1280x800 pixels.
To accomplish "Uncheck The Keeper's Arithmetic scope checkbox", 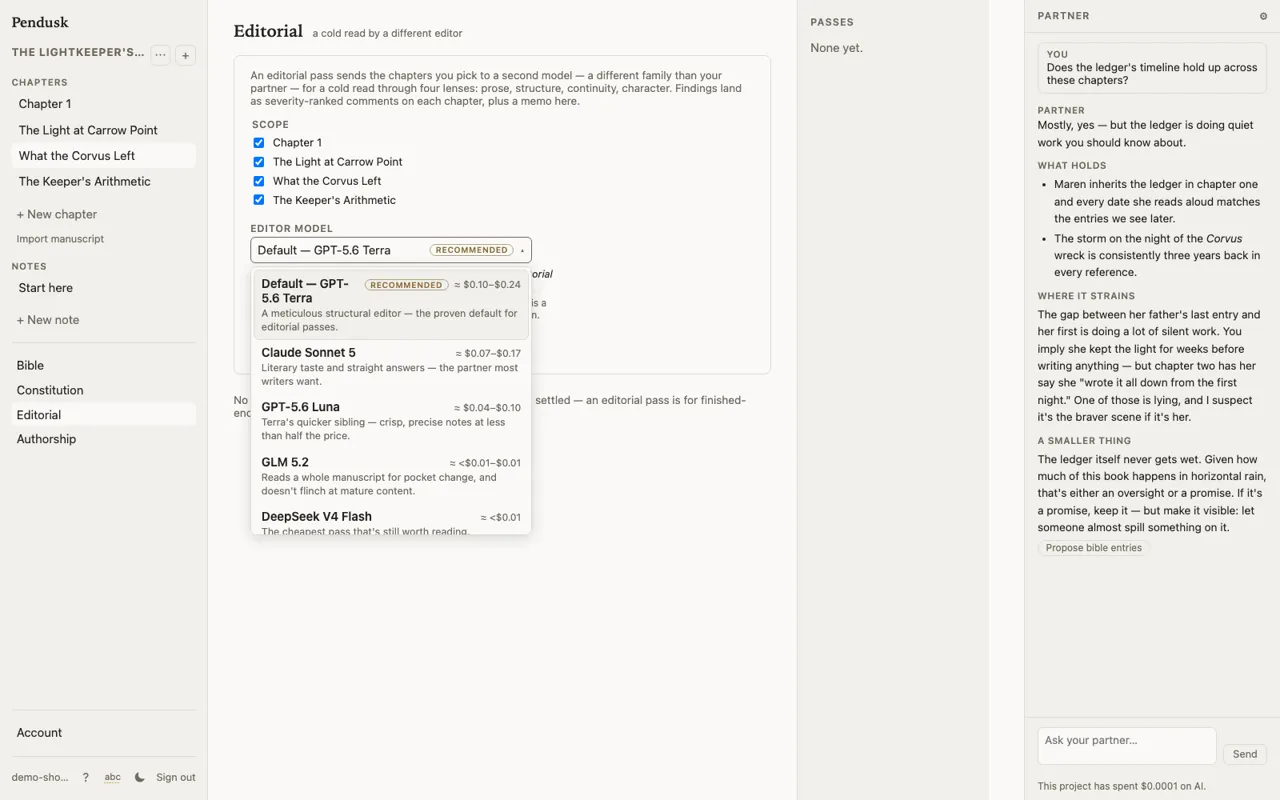I will (x=258, y=200).
